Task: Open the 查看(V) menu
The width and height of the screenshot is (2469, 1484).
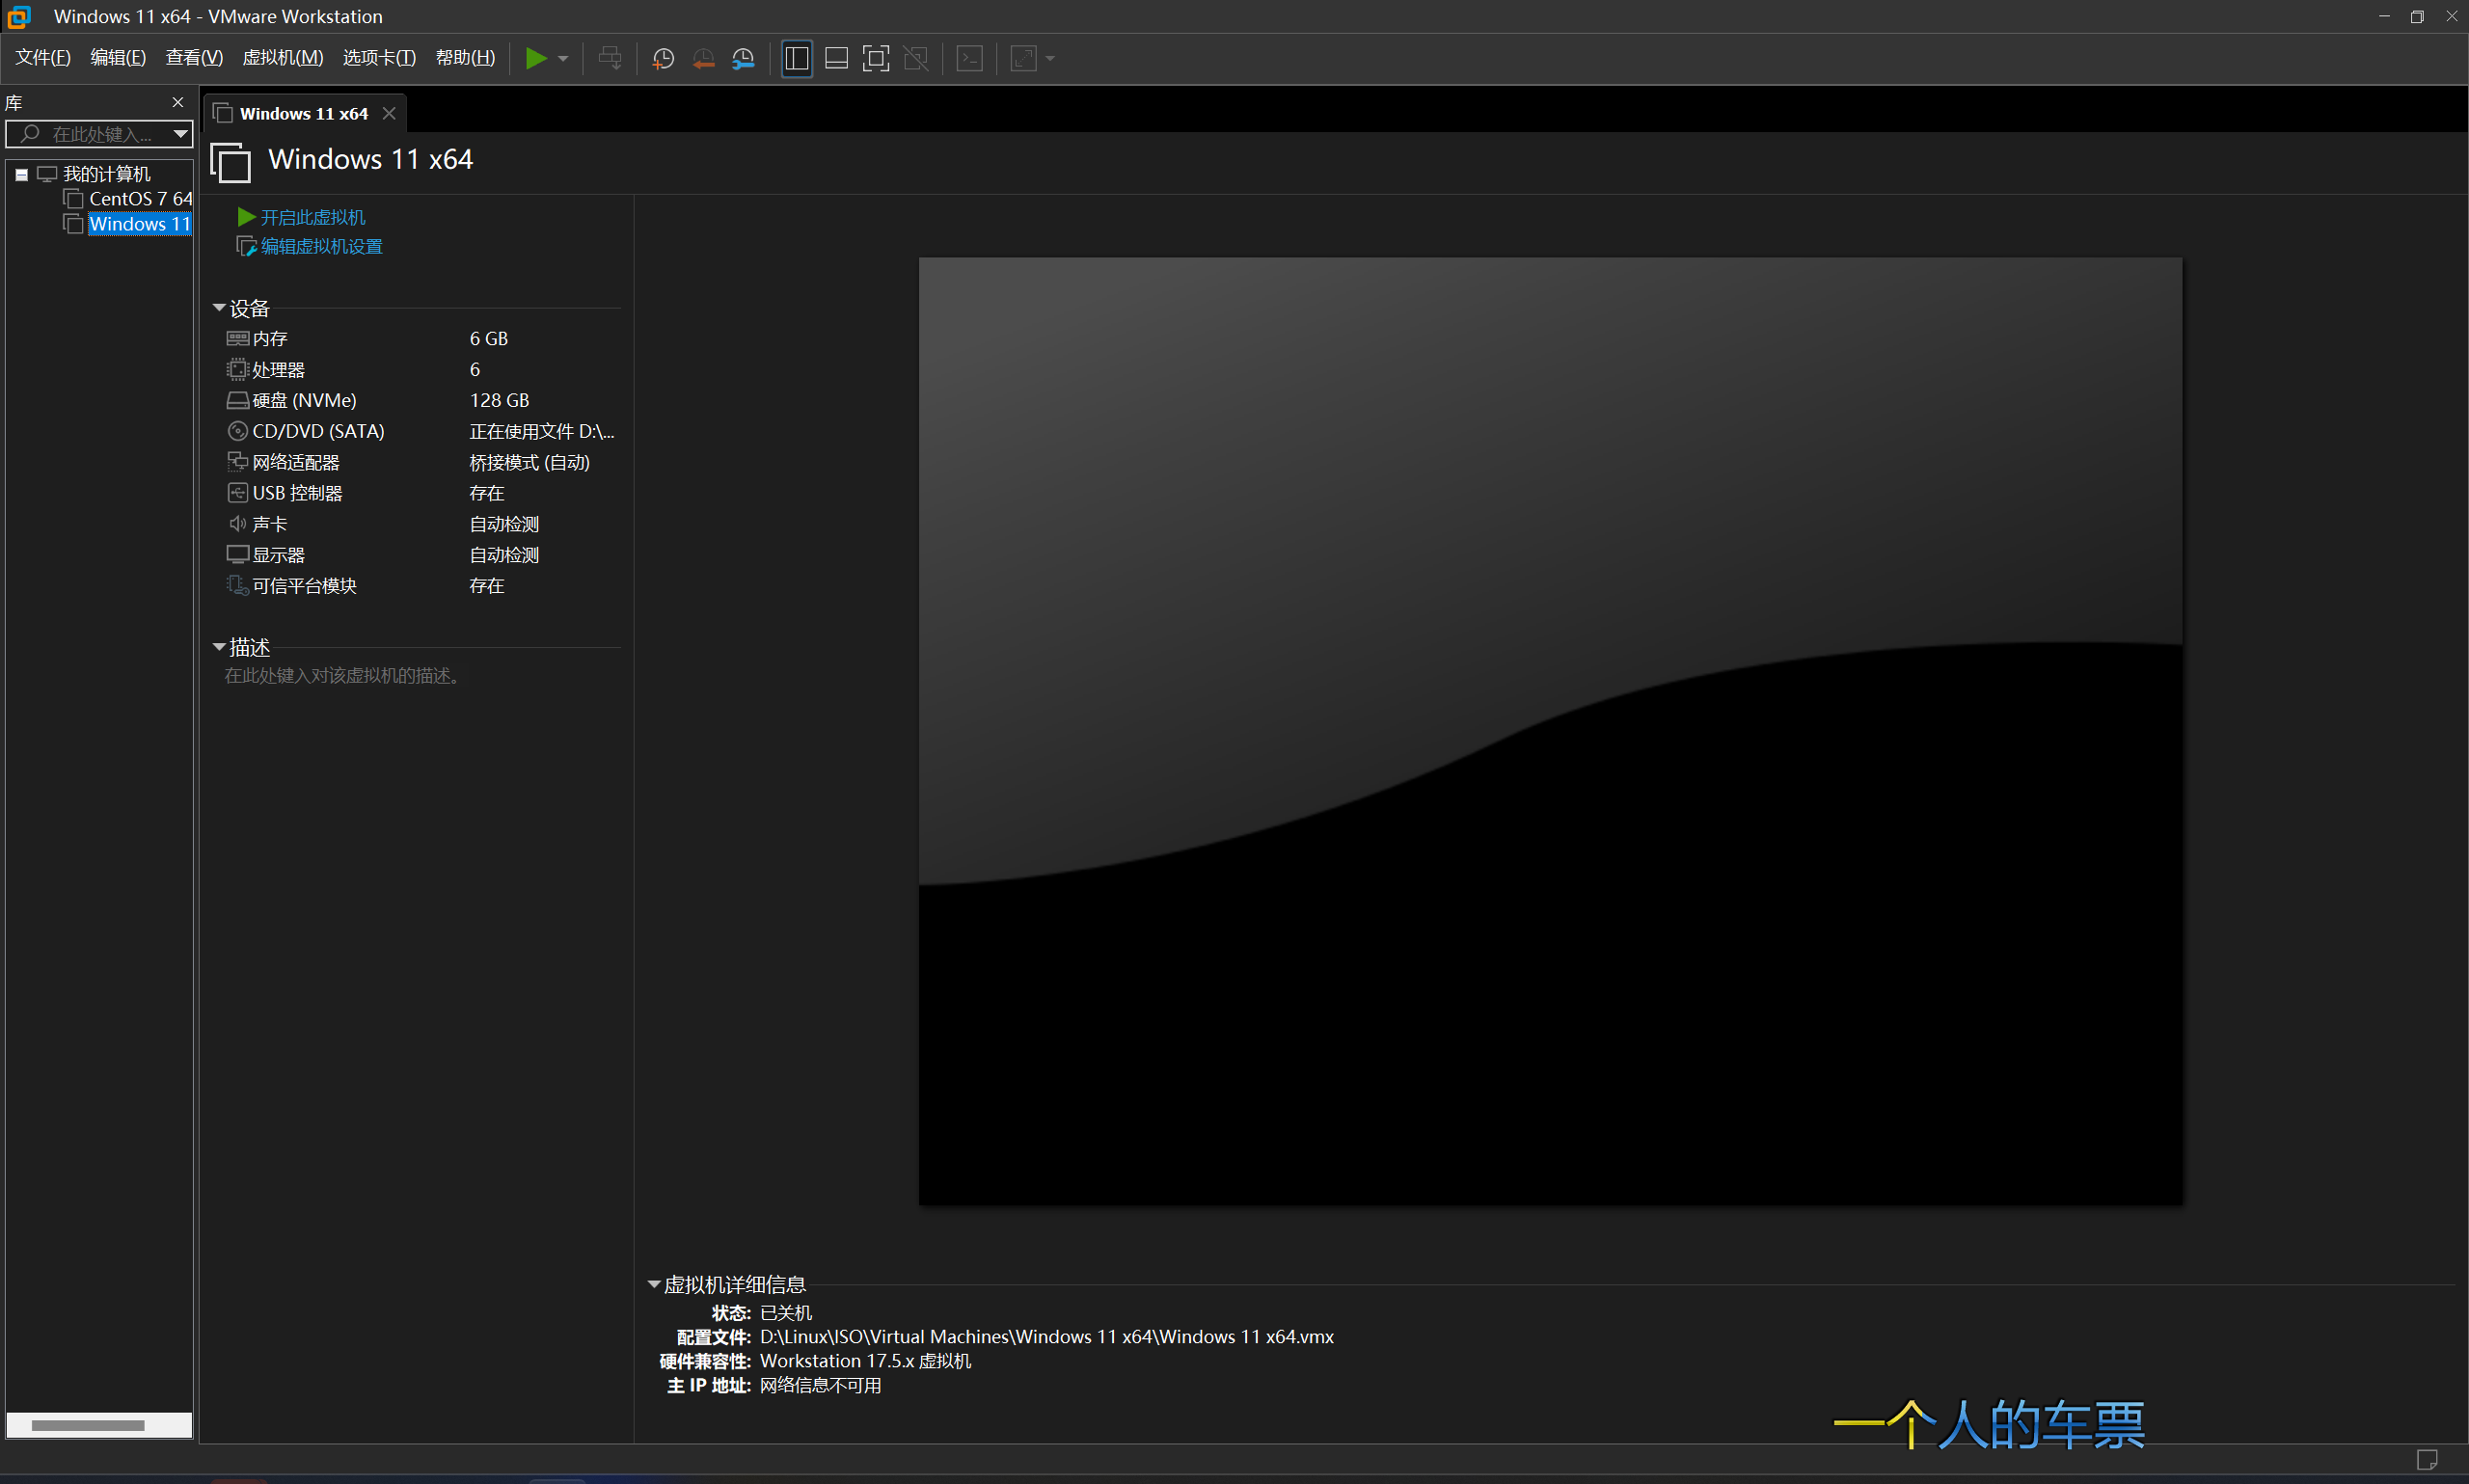Action: click(x=194, y=58)
